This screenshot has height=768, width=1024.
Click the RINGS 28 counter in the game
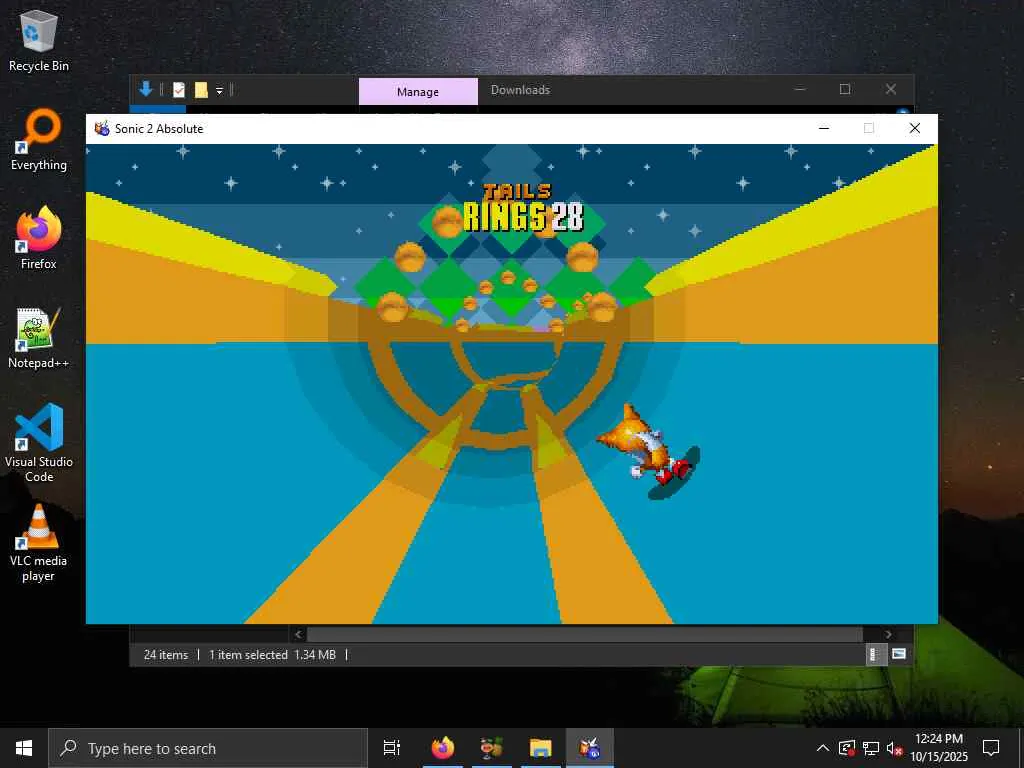tap(523, 217)
